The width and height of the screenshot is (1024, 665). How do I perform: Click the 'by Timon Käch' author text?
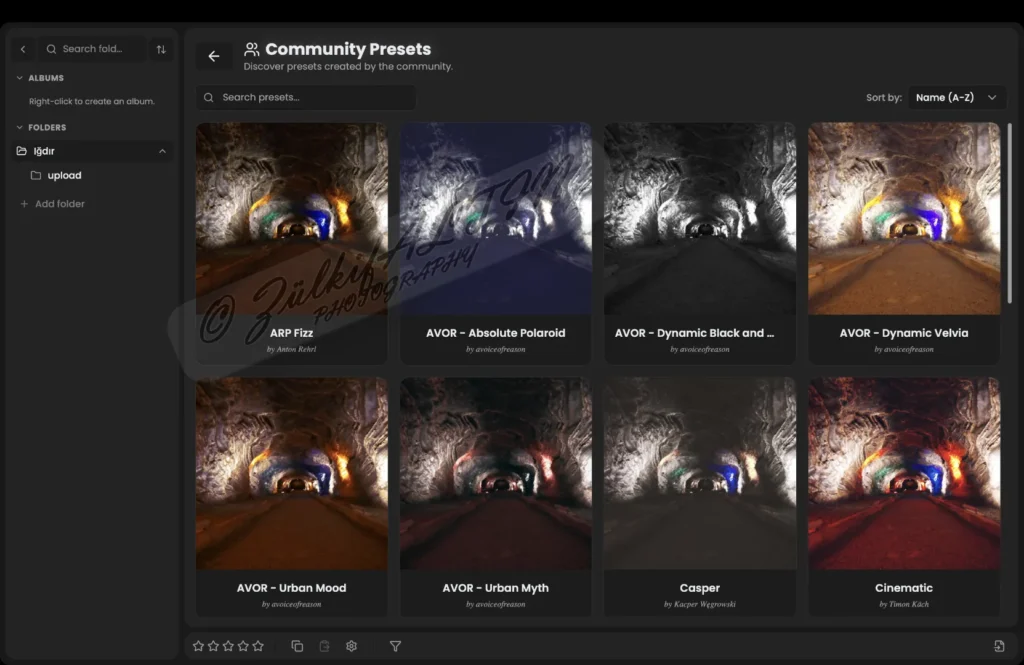[904, 604]
